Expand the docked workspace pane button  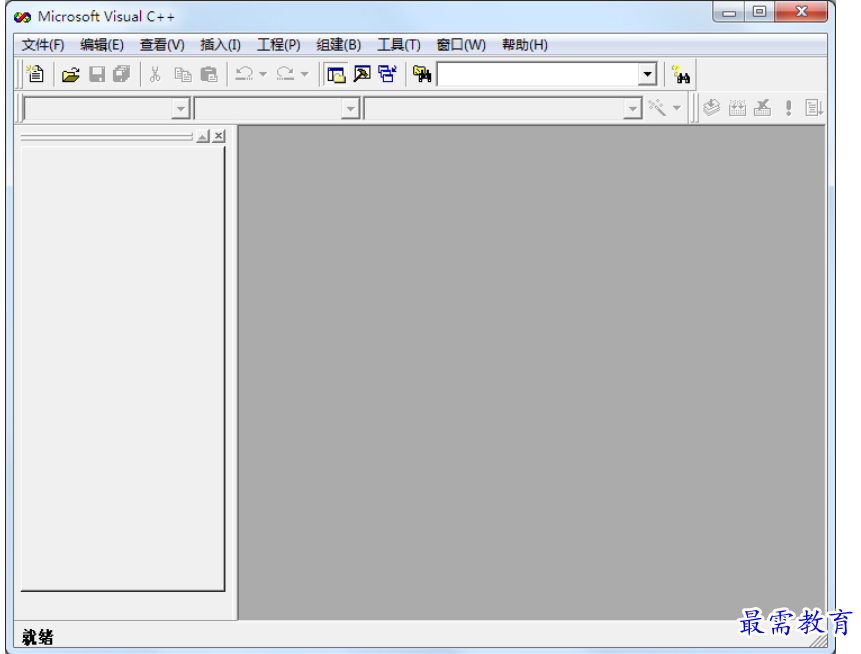tap(203, 136)
